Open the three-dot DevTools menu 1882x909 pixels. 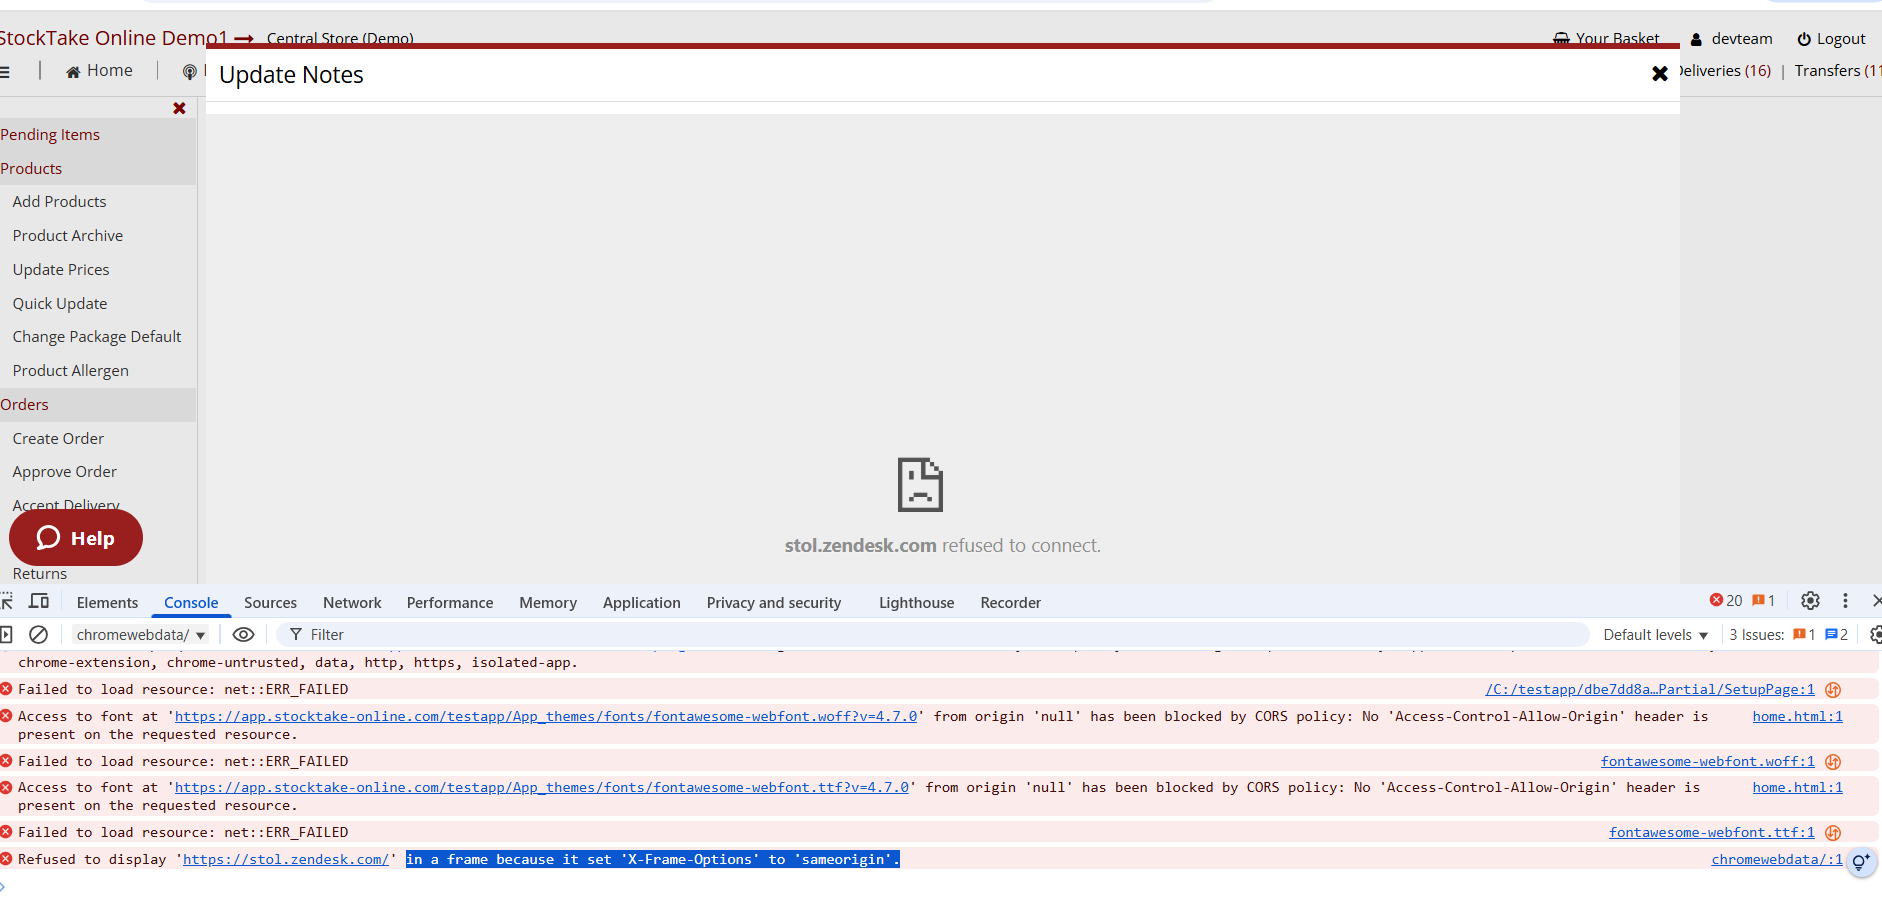pos(1845,601)
